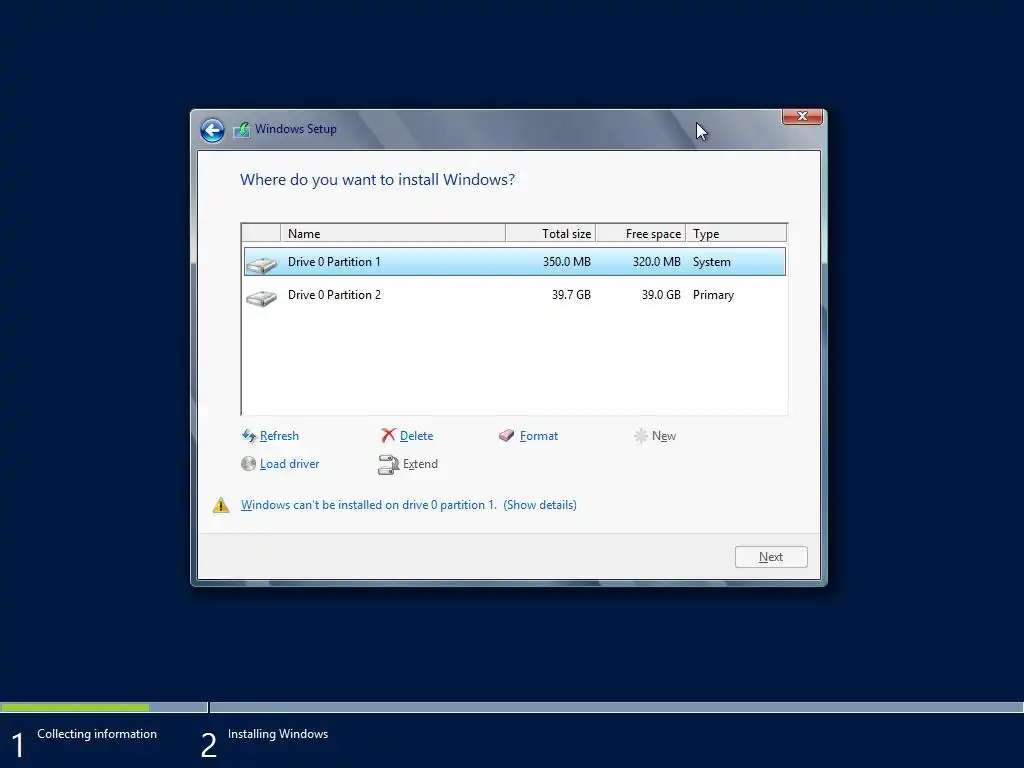Click the greyed New link
Screen dimensions: 1024x768
pyautogui.click(x=664, y=436)
